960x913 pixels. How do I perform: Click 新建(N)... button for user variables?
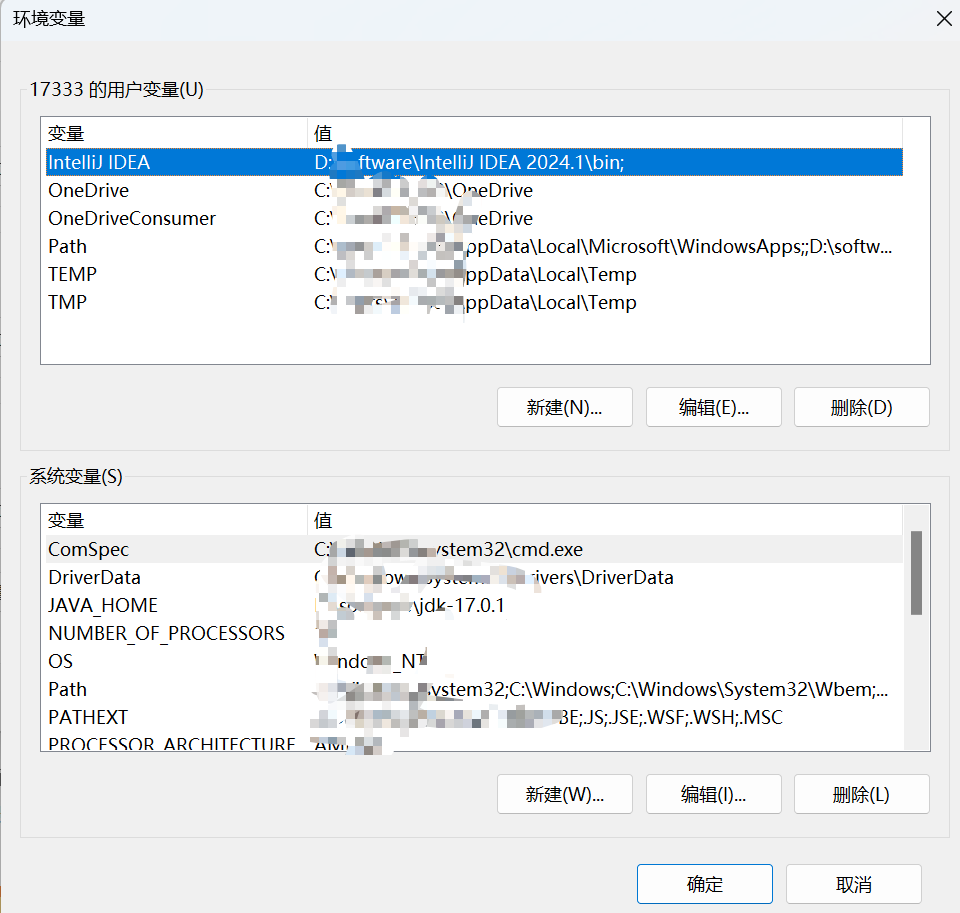564,407
